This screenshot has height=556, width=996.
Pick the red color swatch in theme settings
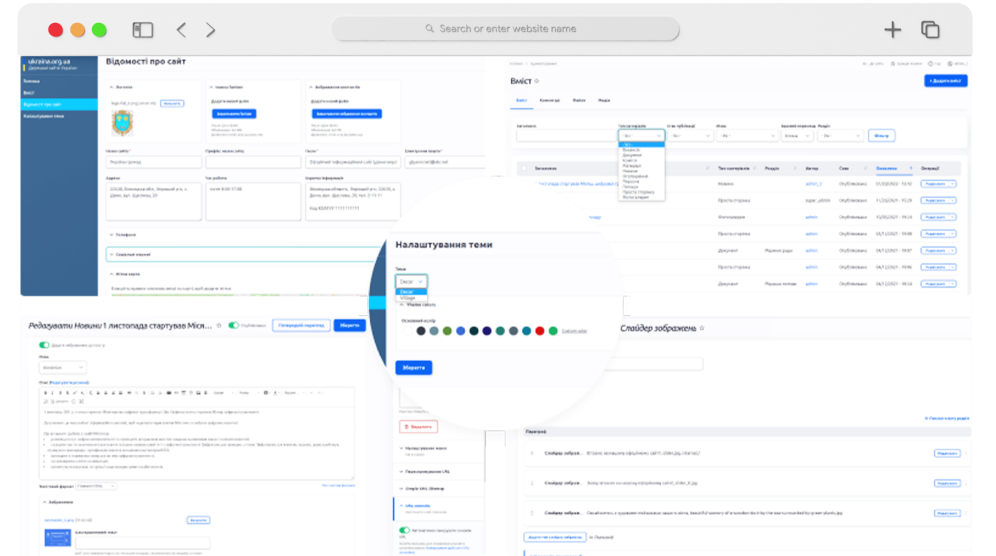pos(540,331)
